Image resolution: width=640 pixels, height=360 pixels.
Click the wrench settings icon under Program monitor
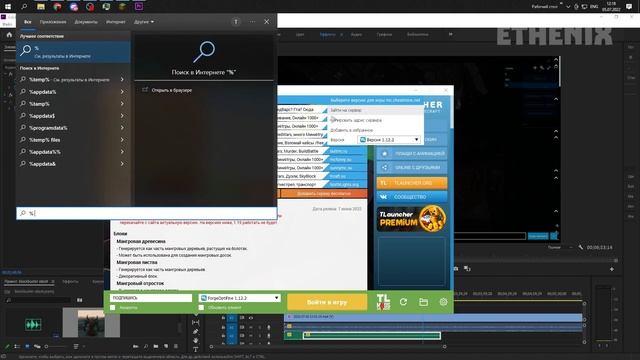580,247
